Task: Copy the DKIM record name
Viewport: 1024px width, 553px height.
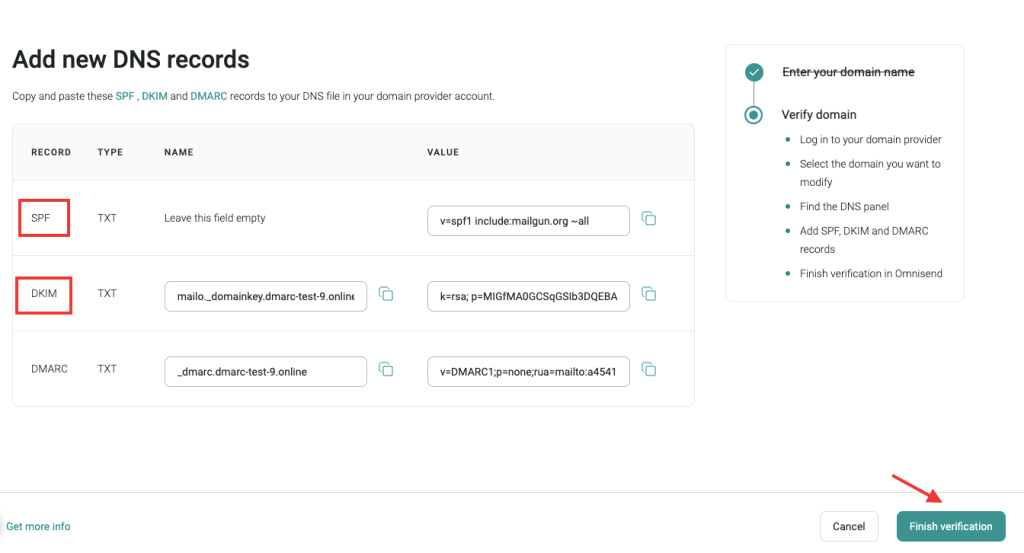Action: coord(386,295)
